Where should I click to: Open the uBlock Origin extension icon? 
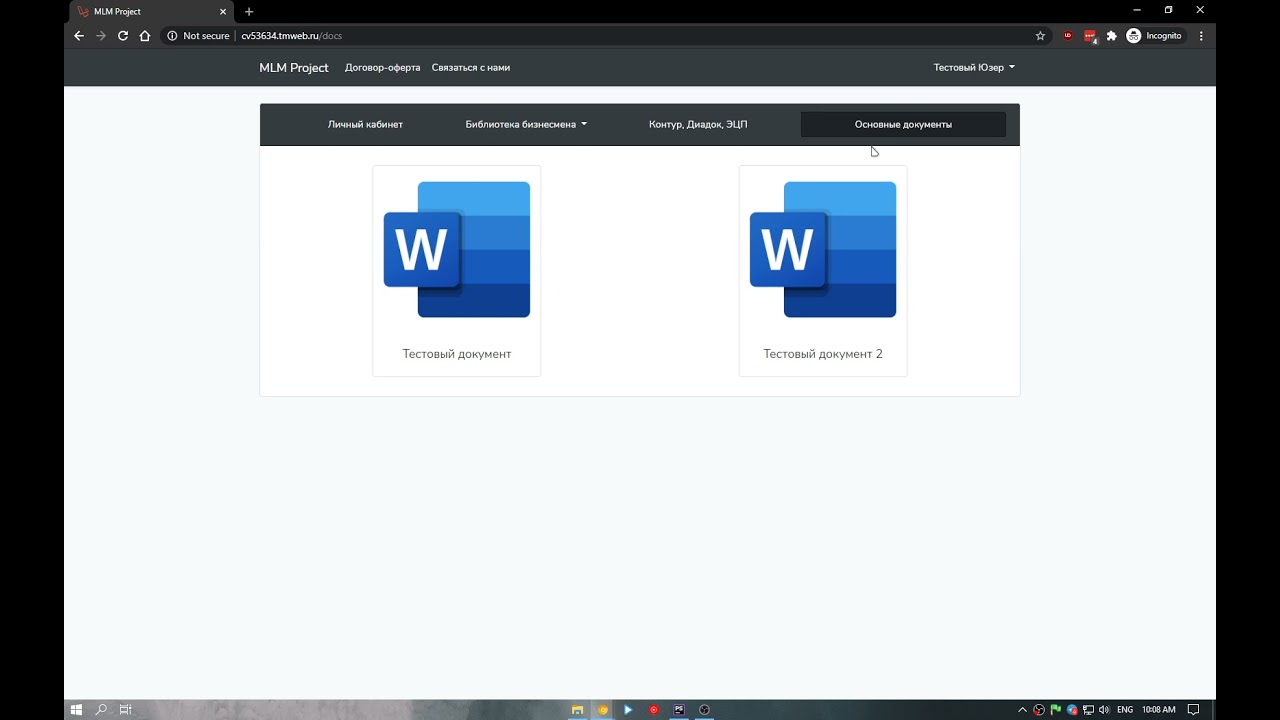point(1068,36)
